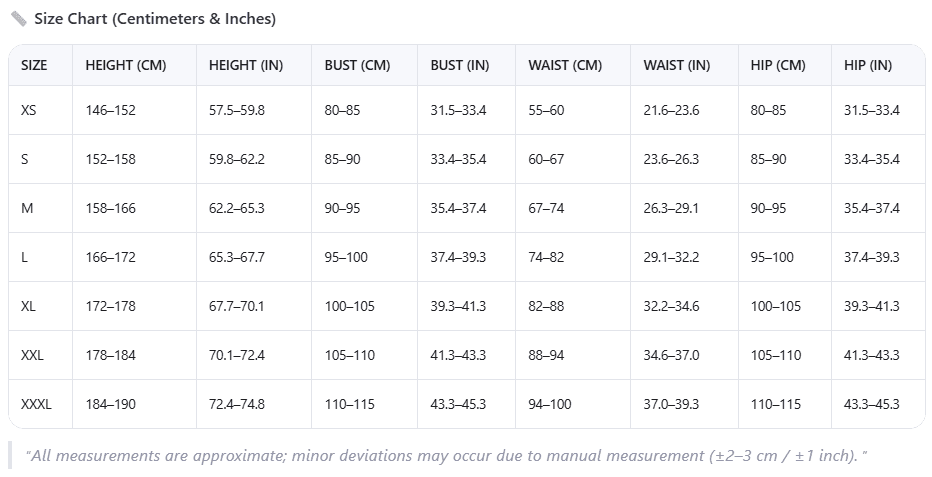Screen dimensions: 932x477
Task: Select the XXL row label
Action: point(32,355)
